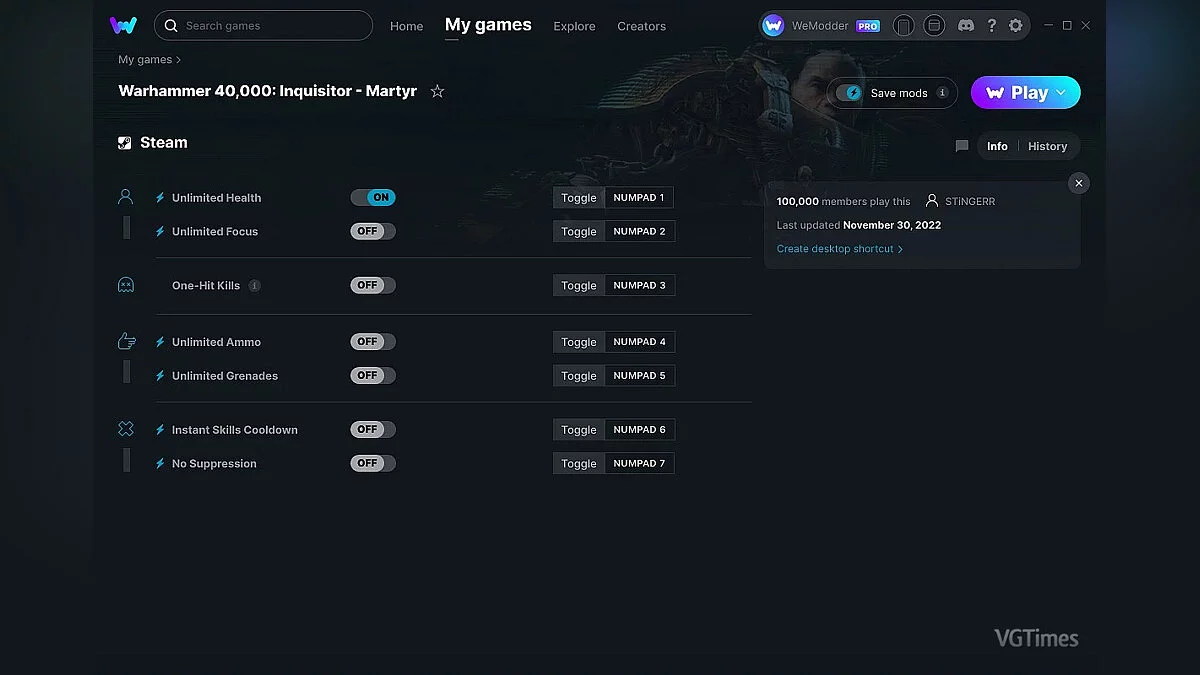Favorite the game with the star icon
This screenshot has height=675, width=1200.
[x=437, y=91]
